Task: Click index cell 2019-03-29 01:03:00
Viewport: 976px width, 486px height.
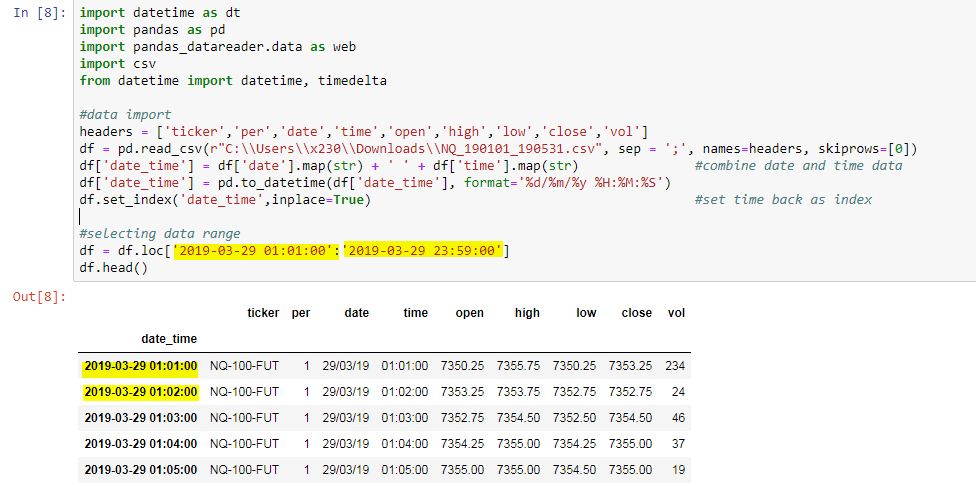Action: 141,418
